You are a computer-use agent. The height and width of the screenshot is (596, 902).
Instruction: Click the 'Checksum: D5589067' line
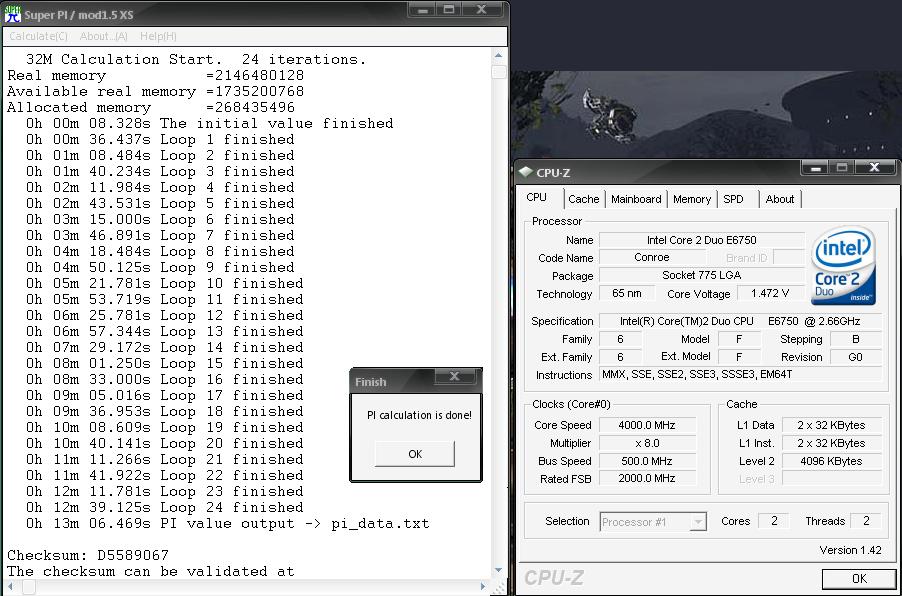click(88, 555)
